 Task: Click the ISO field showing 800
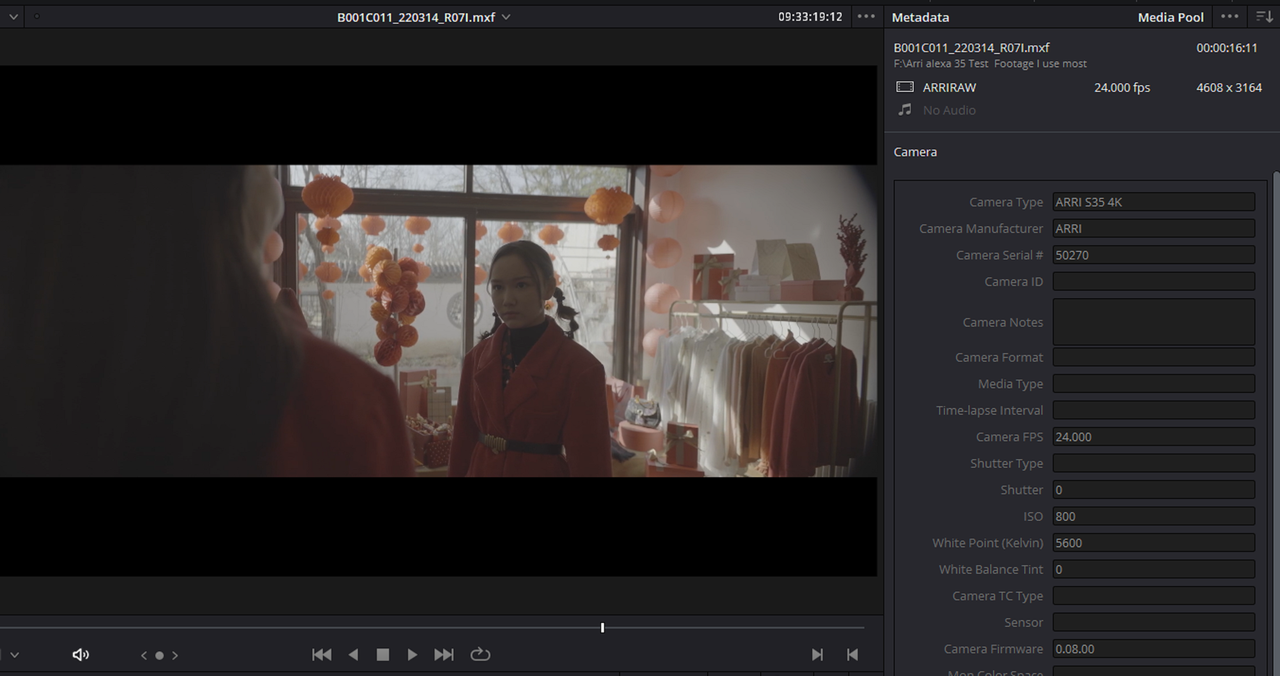1153,516
